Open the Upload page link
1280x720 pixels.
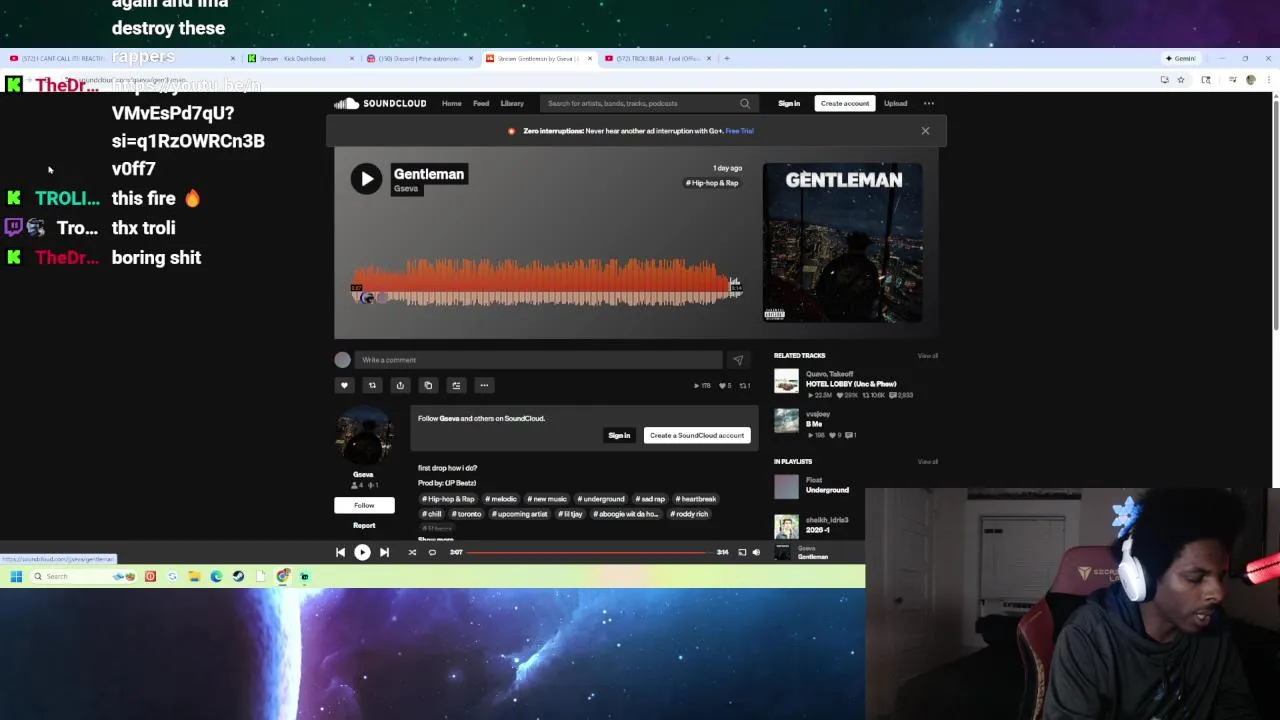895,103
